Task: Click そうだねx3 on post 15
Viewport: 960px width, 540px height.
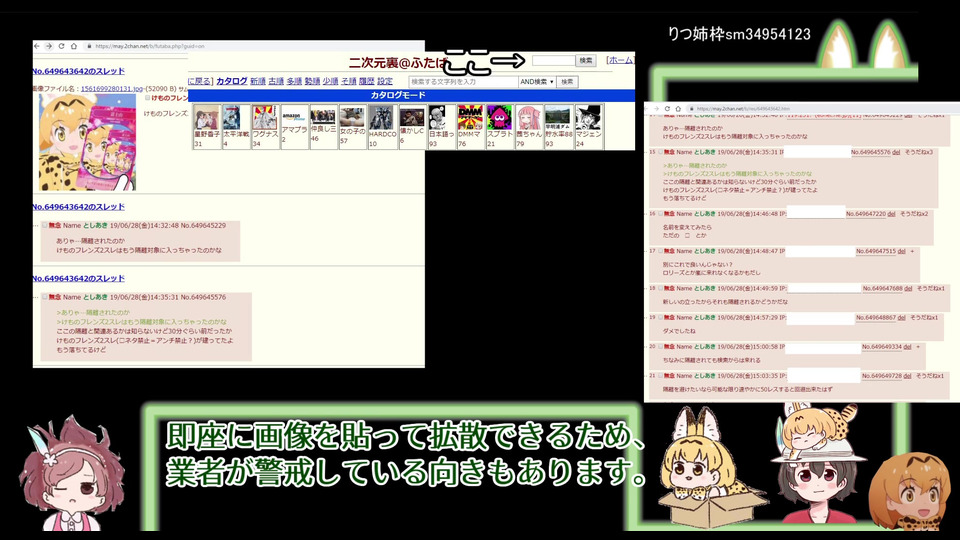Action: (919, 152)
